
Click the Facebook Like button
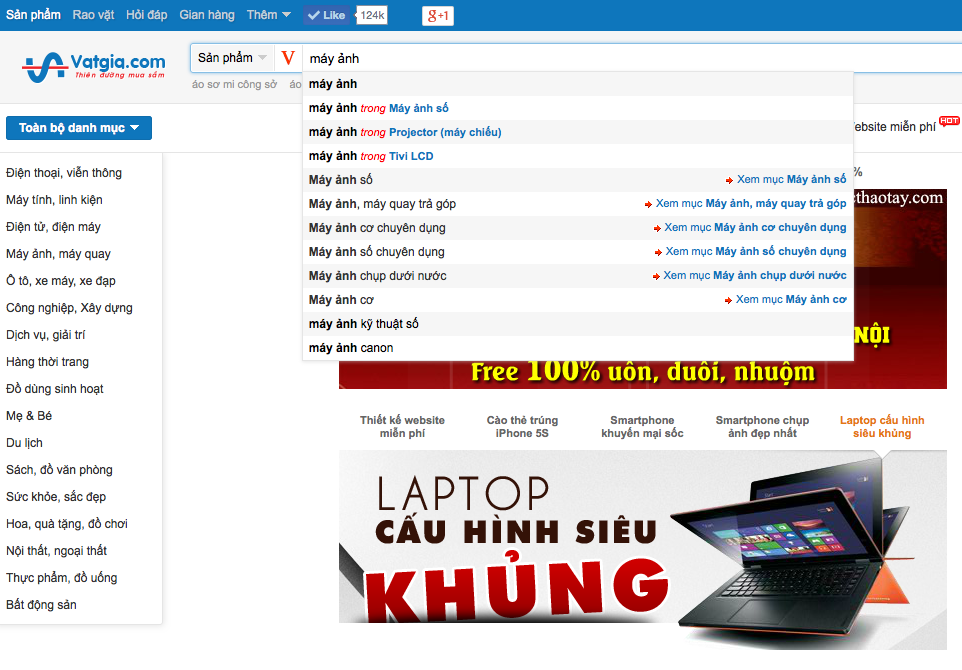[326, 15]
